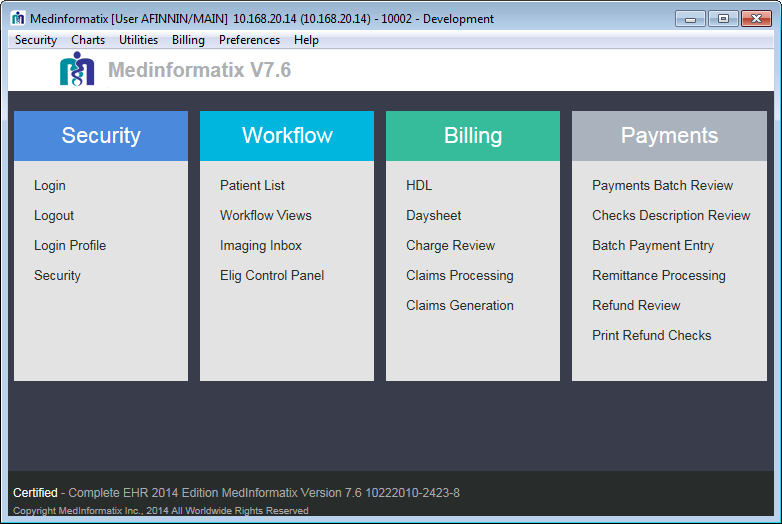Expand the Billing menu in menu bar
This screenshot has height=524, width=782.
(188, 40)
